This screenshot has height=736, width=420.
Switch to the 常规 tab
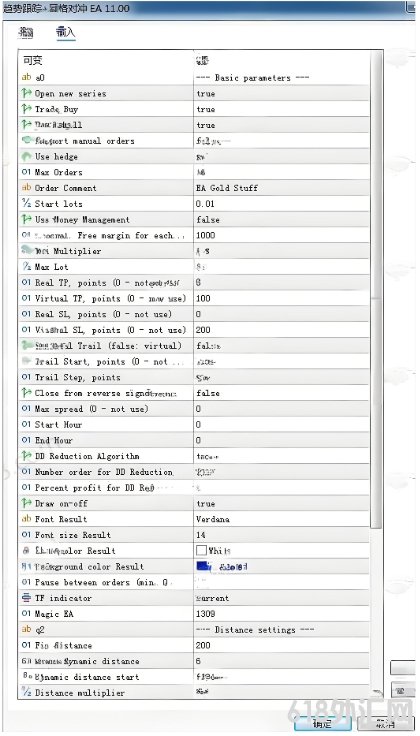(x=26, y=32)
